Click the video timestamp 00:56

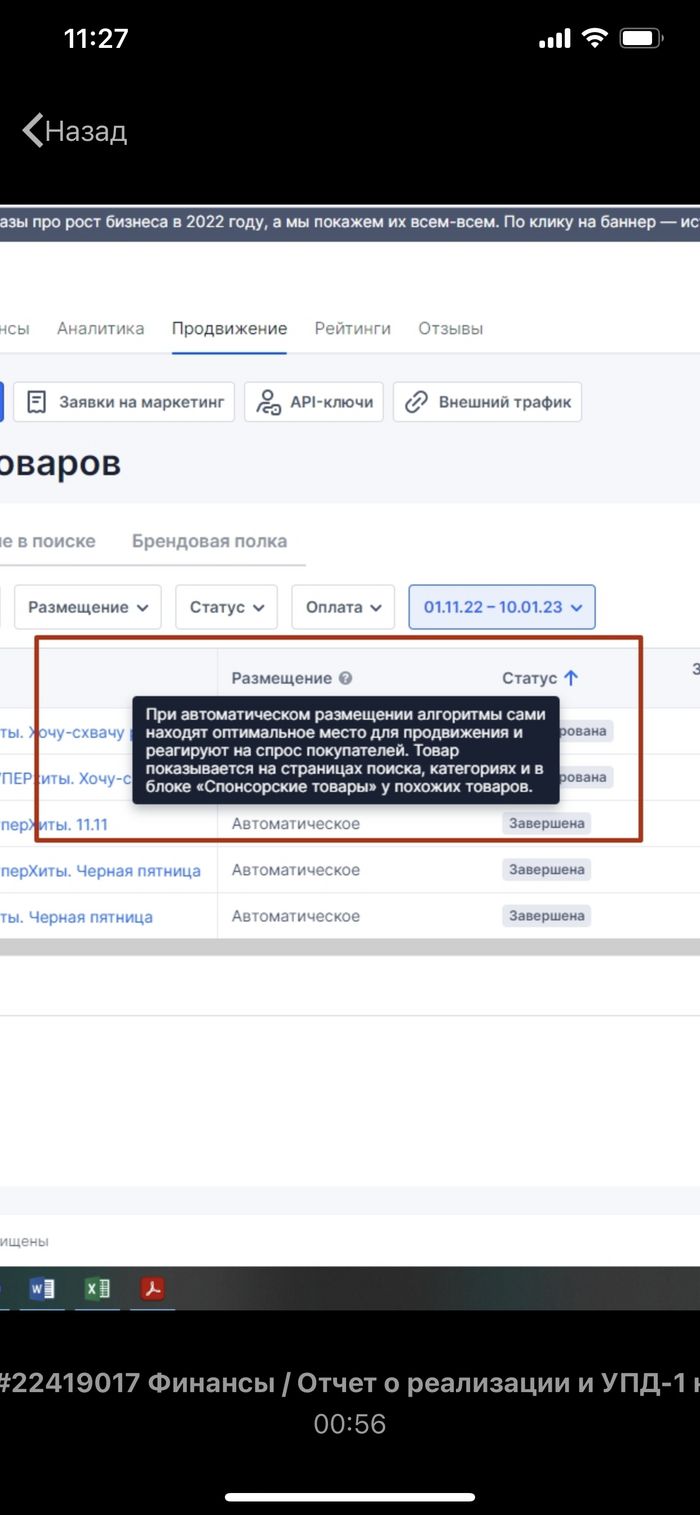(x=350, y=1424)
